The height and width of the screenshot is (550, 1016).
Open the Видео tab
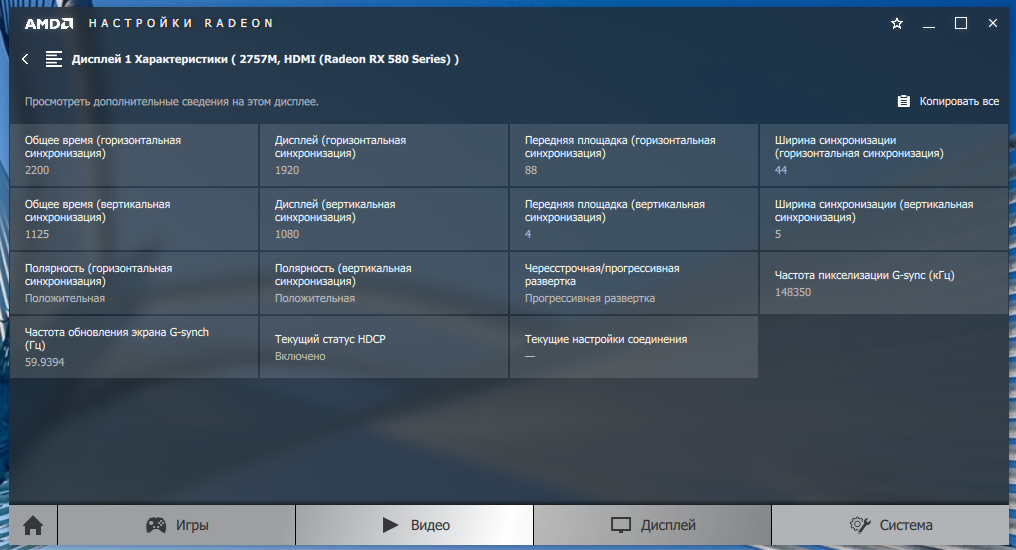415,525
